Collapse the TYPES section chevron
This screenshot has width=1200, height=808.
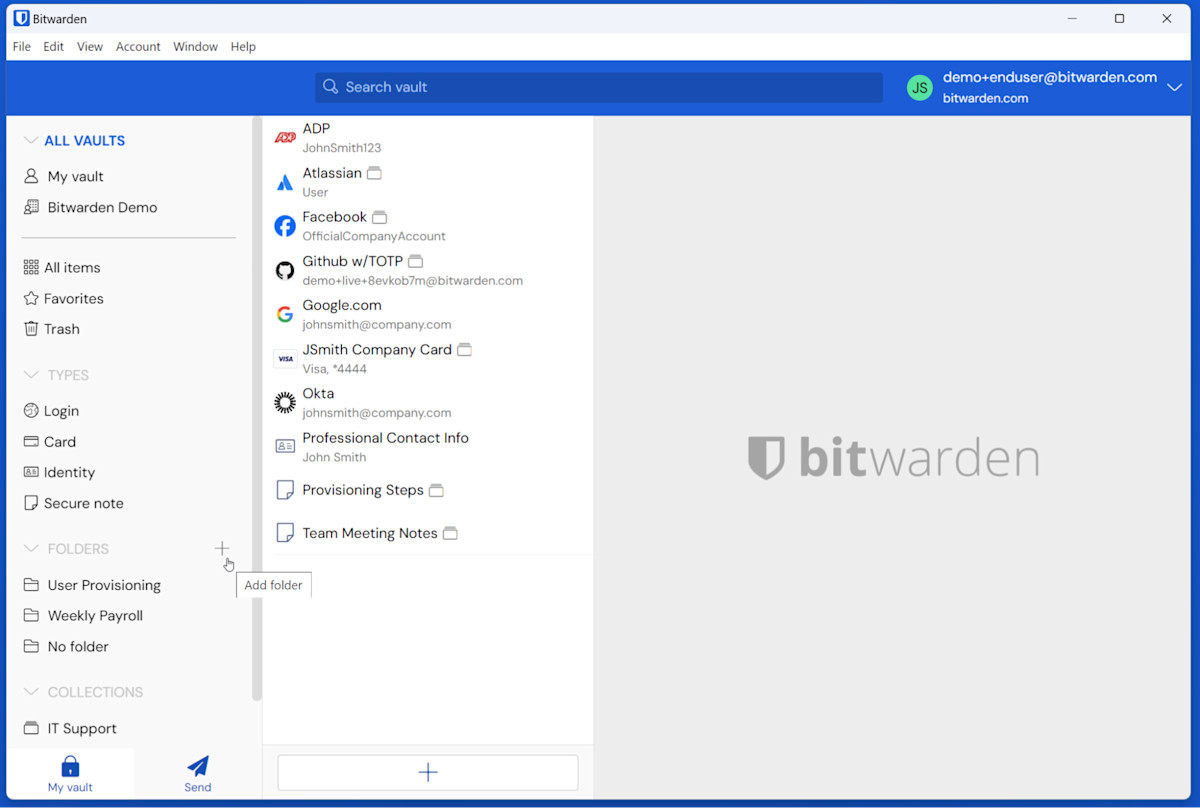click(31, 375)
